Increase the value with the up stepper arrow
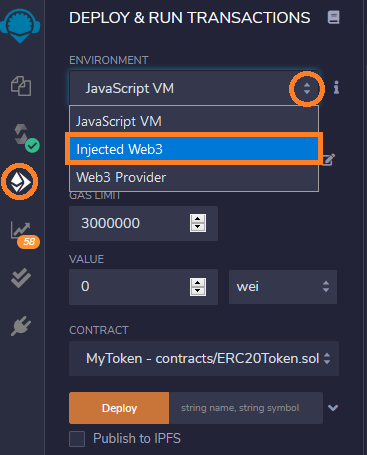367x455 pixels. [198, 283]
